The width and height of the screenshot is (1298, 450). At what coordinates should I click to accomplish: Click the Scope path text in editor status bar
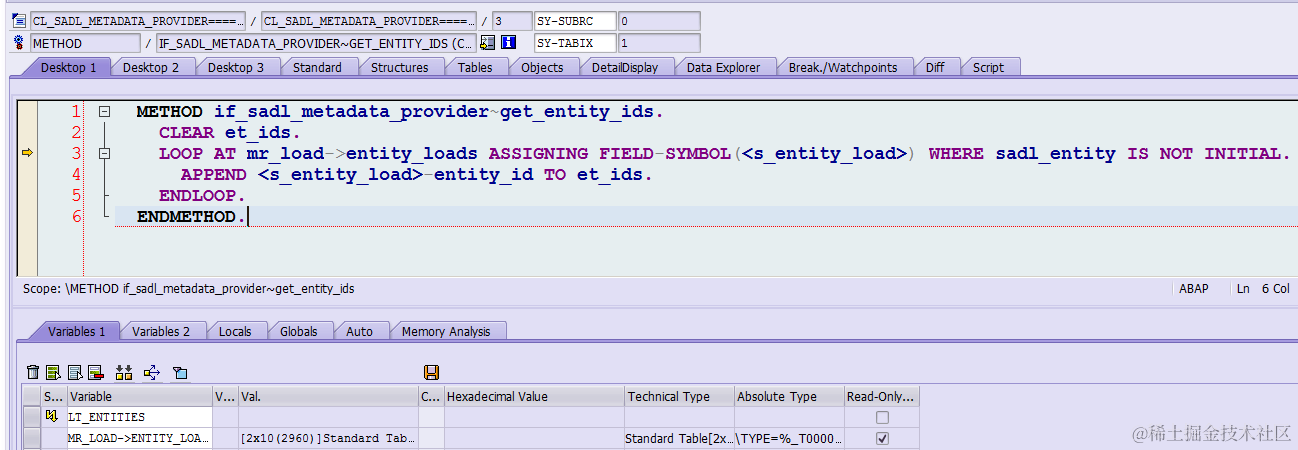pyautogui.click(x=188, y=288)
